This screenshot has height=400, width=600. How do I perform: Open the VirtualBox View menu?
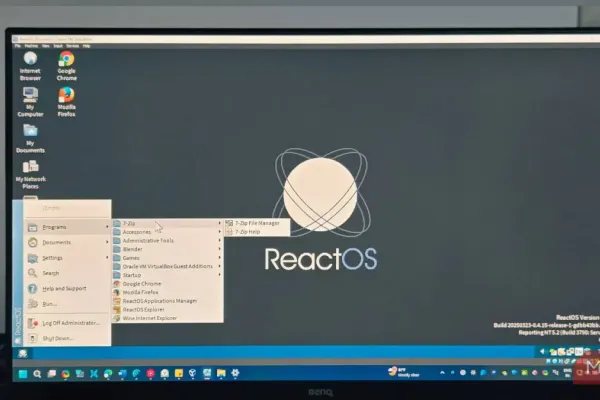tap(46, 46)
